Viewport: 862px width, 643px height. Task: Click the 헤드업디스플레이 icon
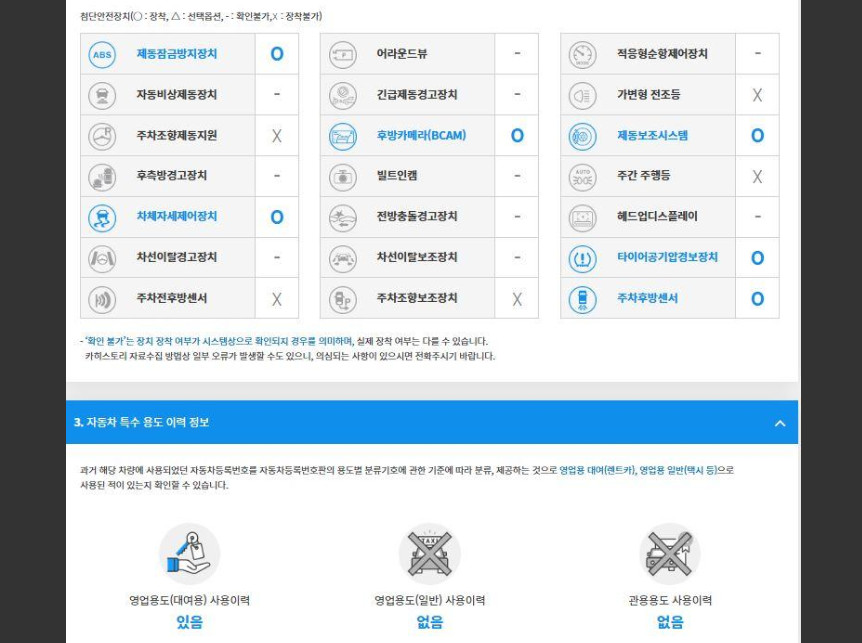[x=583, y=217]
